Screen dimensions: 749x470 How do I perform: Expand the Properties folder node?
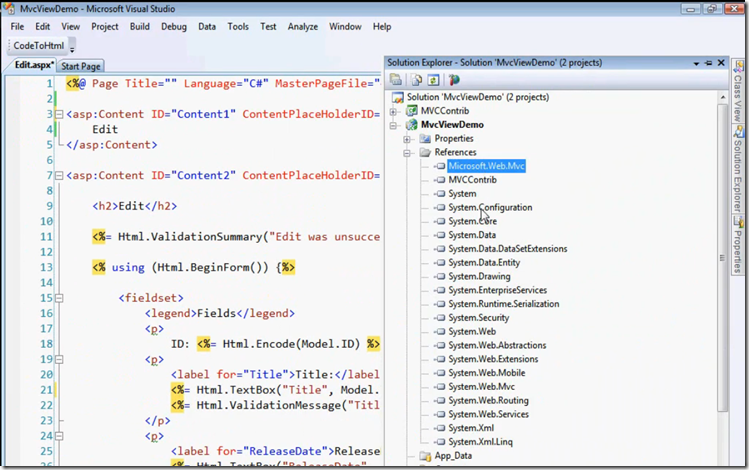(407, 139)
